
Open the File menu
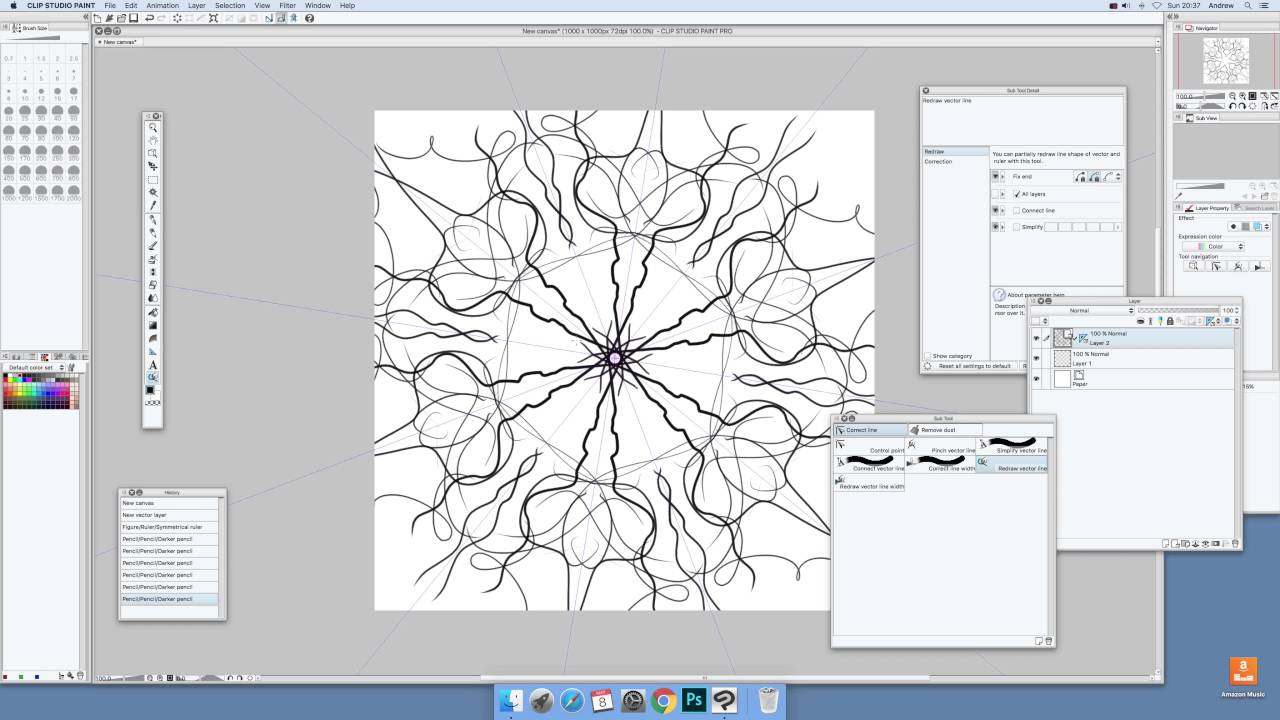[110, 5]
